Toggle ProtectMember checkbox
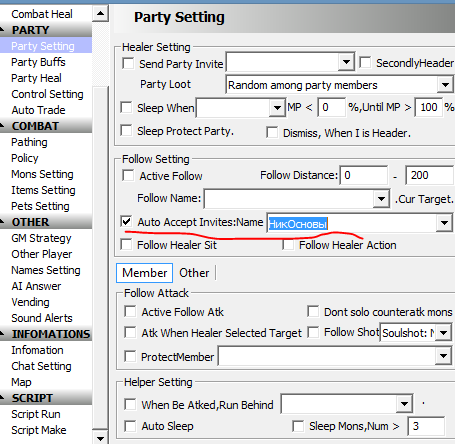455x444 pixels. [130, 356]
